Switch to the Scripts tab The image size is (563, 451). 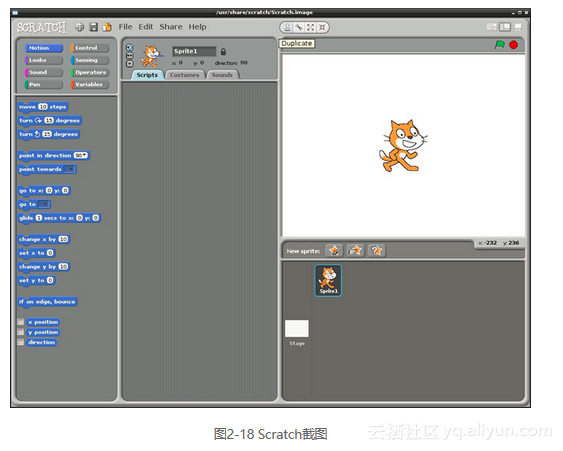tap(148, 75)
